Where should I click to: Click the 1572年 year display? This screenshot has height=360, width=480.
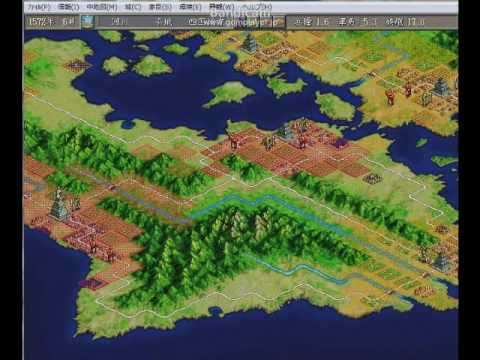(x=41, y=22)
